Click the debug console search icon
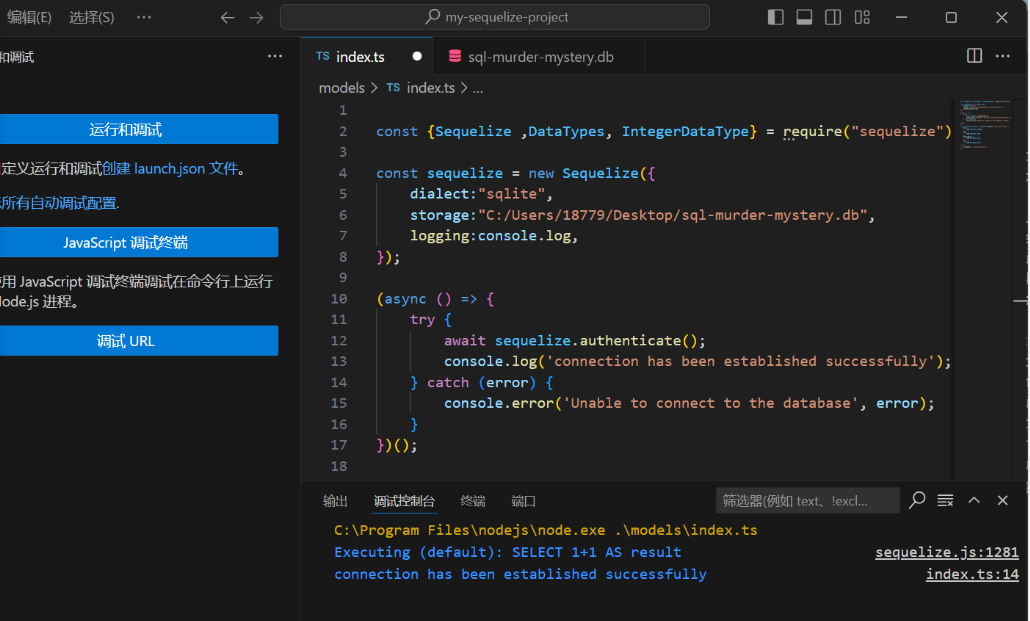Screen dimensions: 1030x621 click(x=917, y=501)
